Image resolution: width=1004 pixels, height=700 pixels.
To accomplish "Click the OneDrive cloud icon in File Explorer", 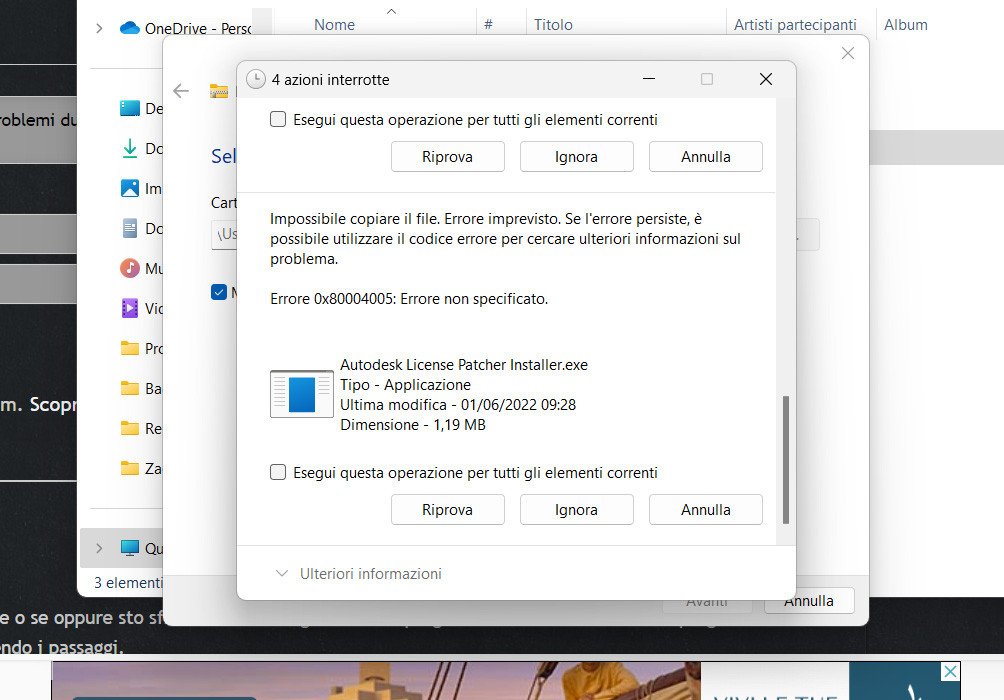I will 129,28.
